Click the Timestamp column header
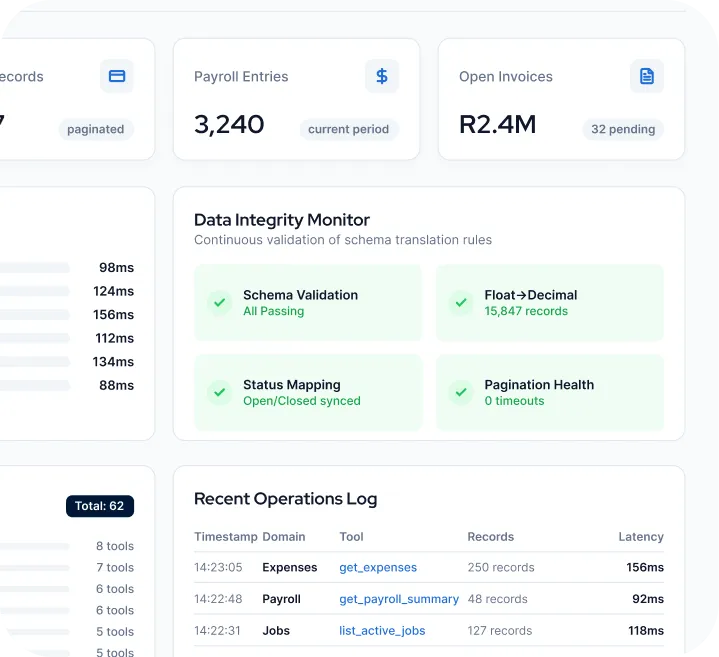 tap(226, 537)
